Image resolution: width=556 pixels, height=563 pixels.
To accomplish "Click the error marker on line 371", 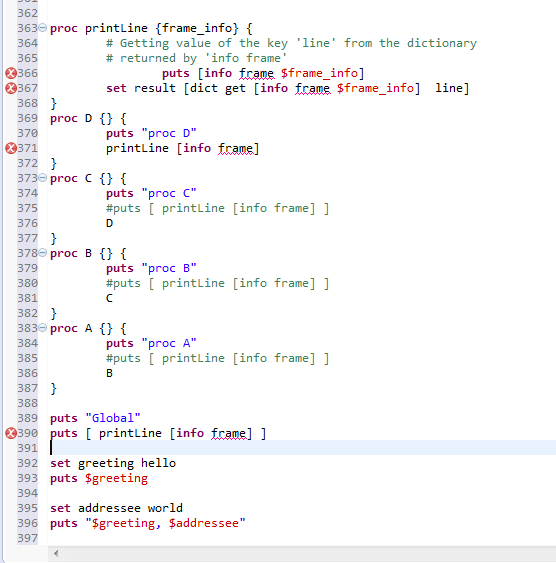I will pos(11,148).
